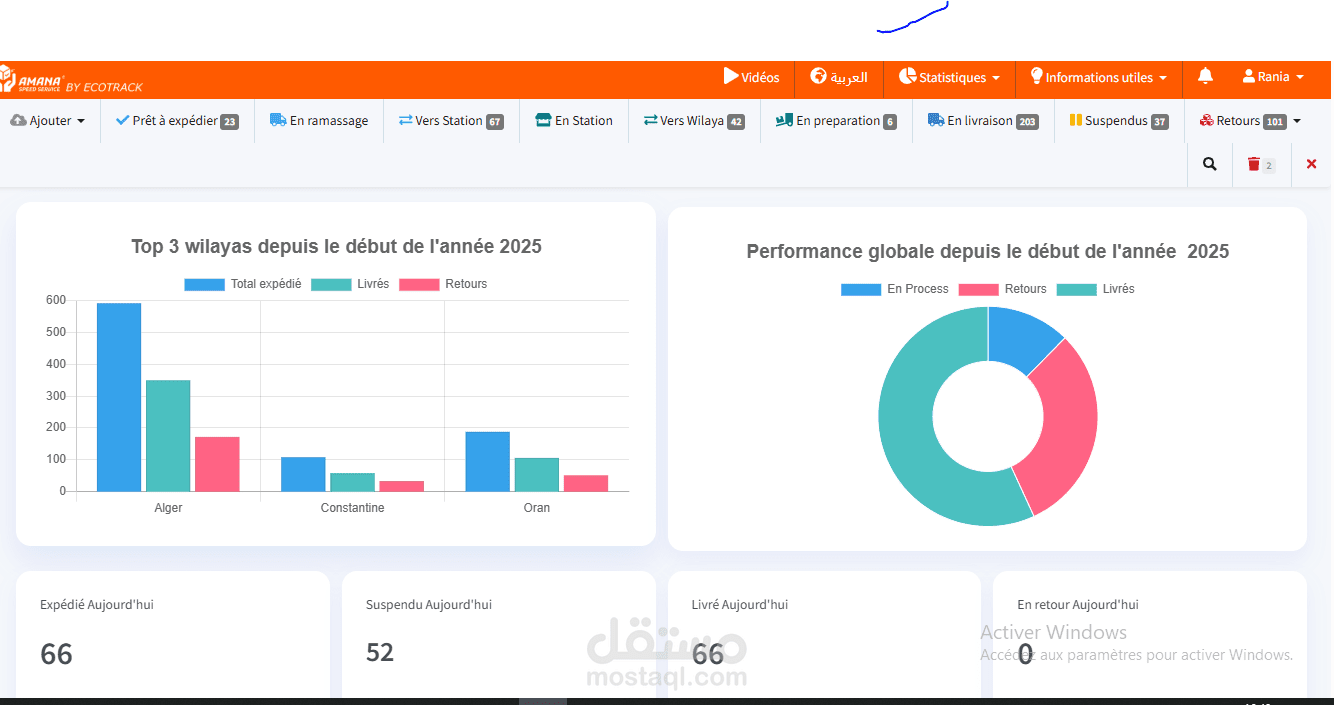
Task: Expand the Informations utiles menu
Action: pos(1099,76)
